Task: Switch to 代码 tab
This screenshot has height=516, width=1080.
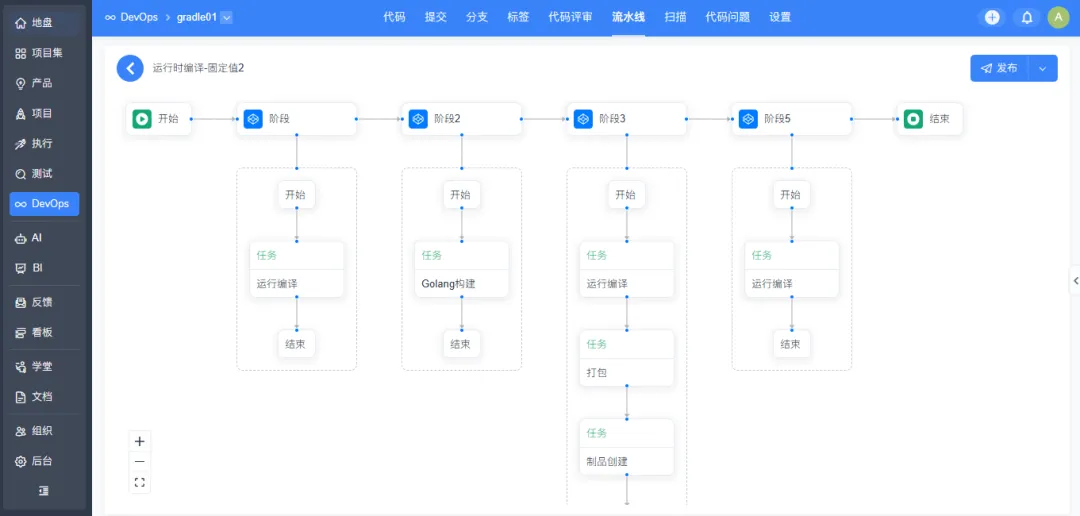Action: click(394, 18)
